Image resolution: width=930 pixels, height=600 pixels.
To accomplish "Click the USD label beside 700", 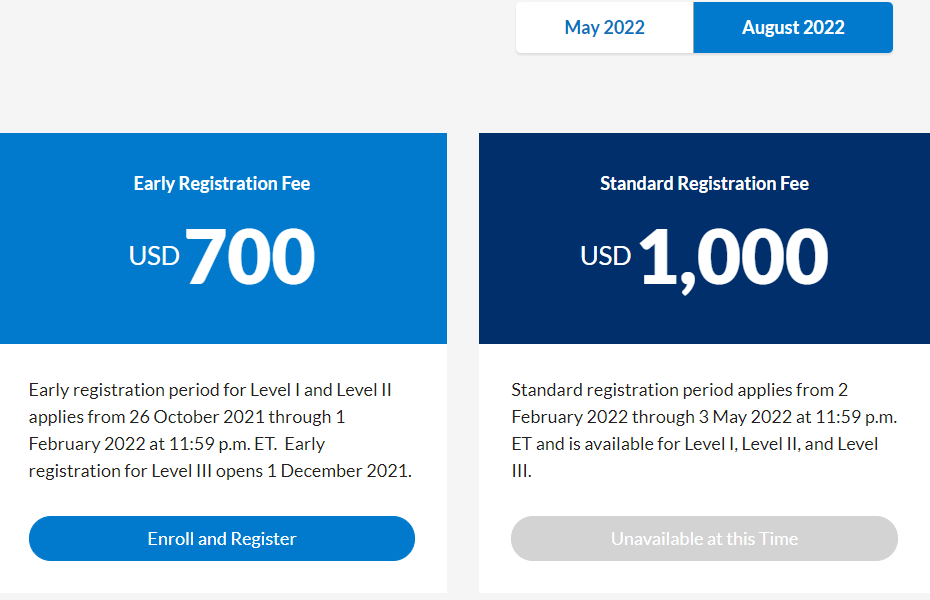I will [x=154, y=257].
